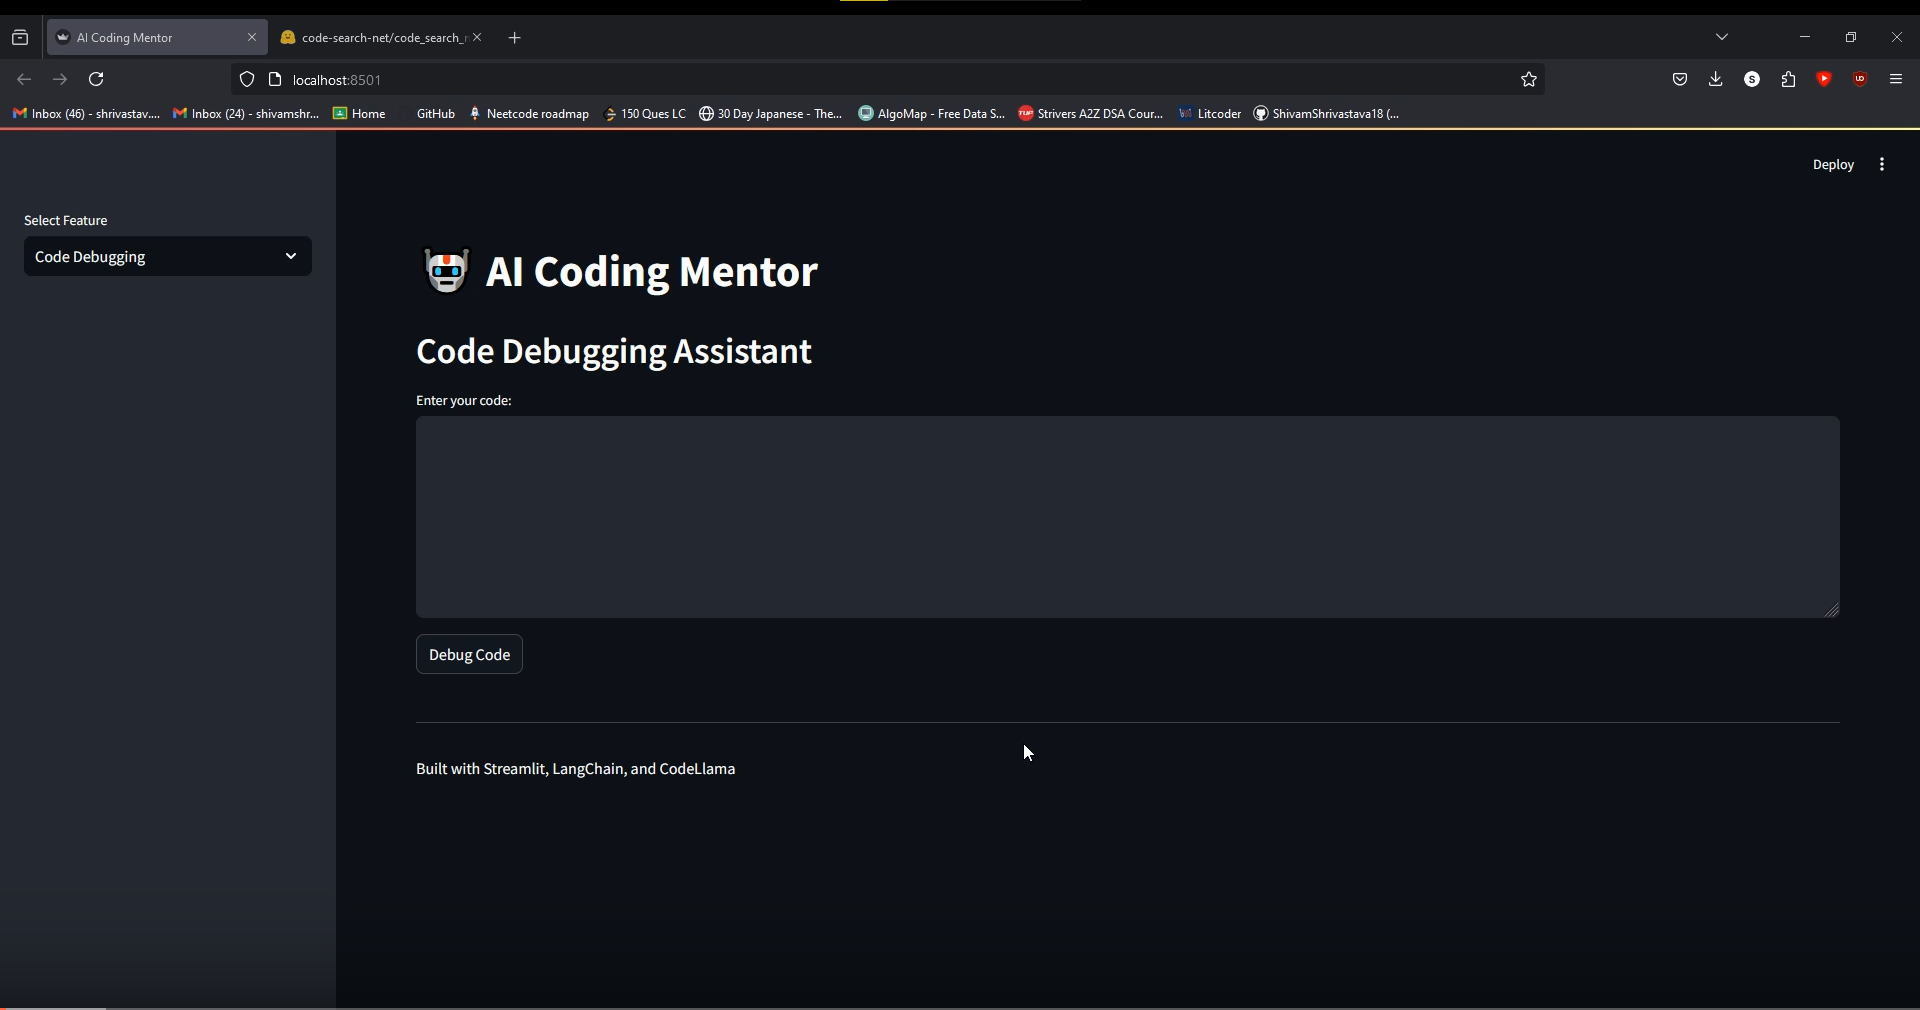1920x1010 pixels.
Task: Click the Deploy button
Action: pos(1835,164)
